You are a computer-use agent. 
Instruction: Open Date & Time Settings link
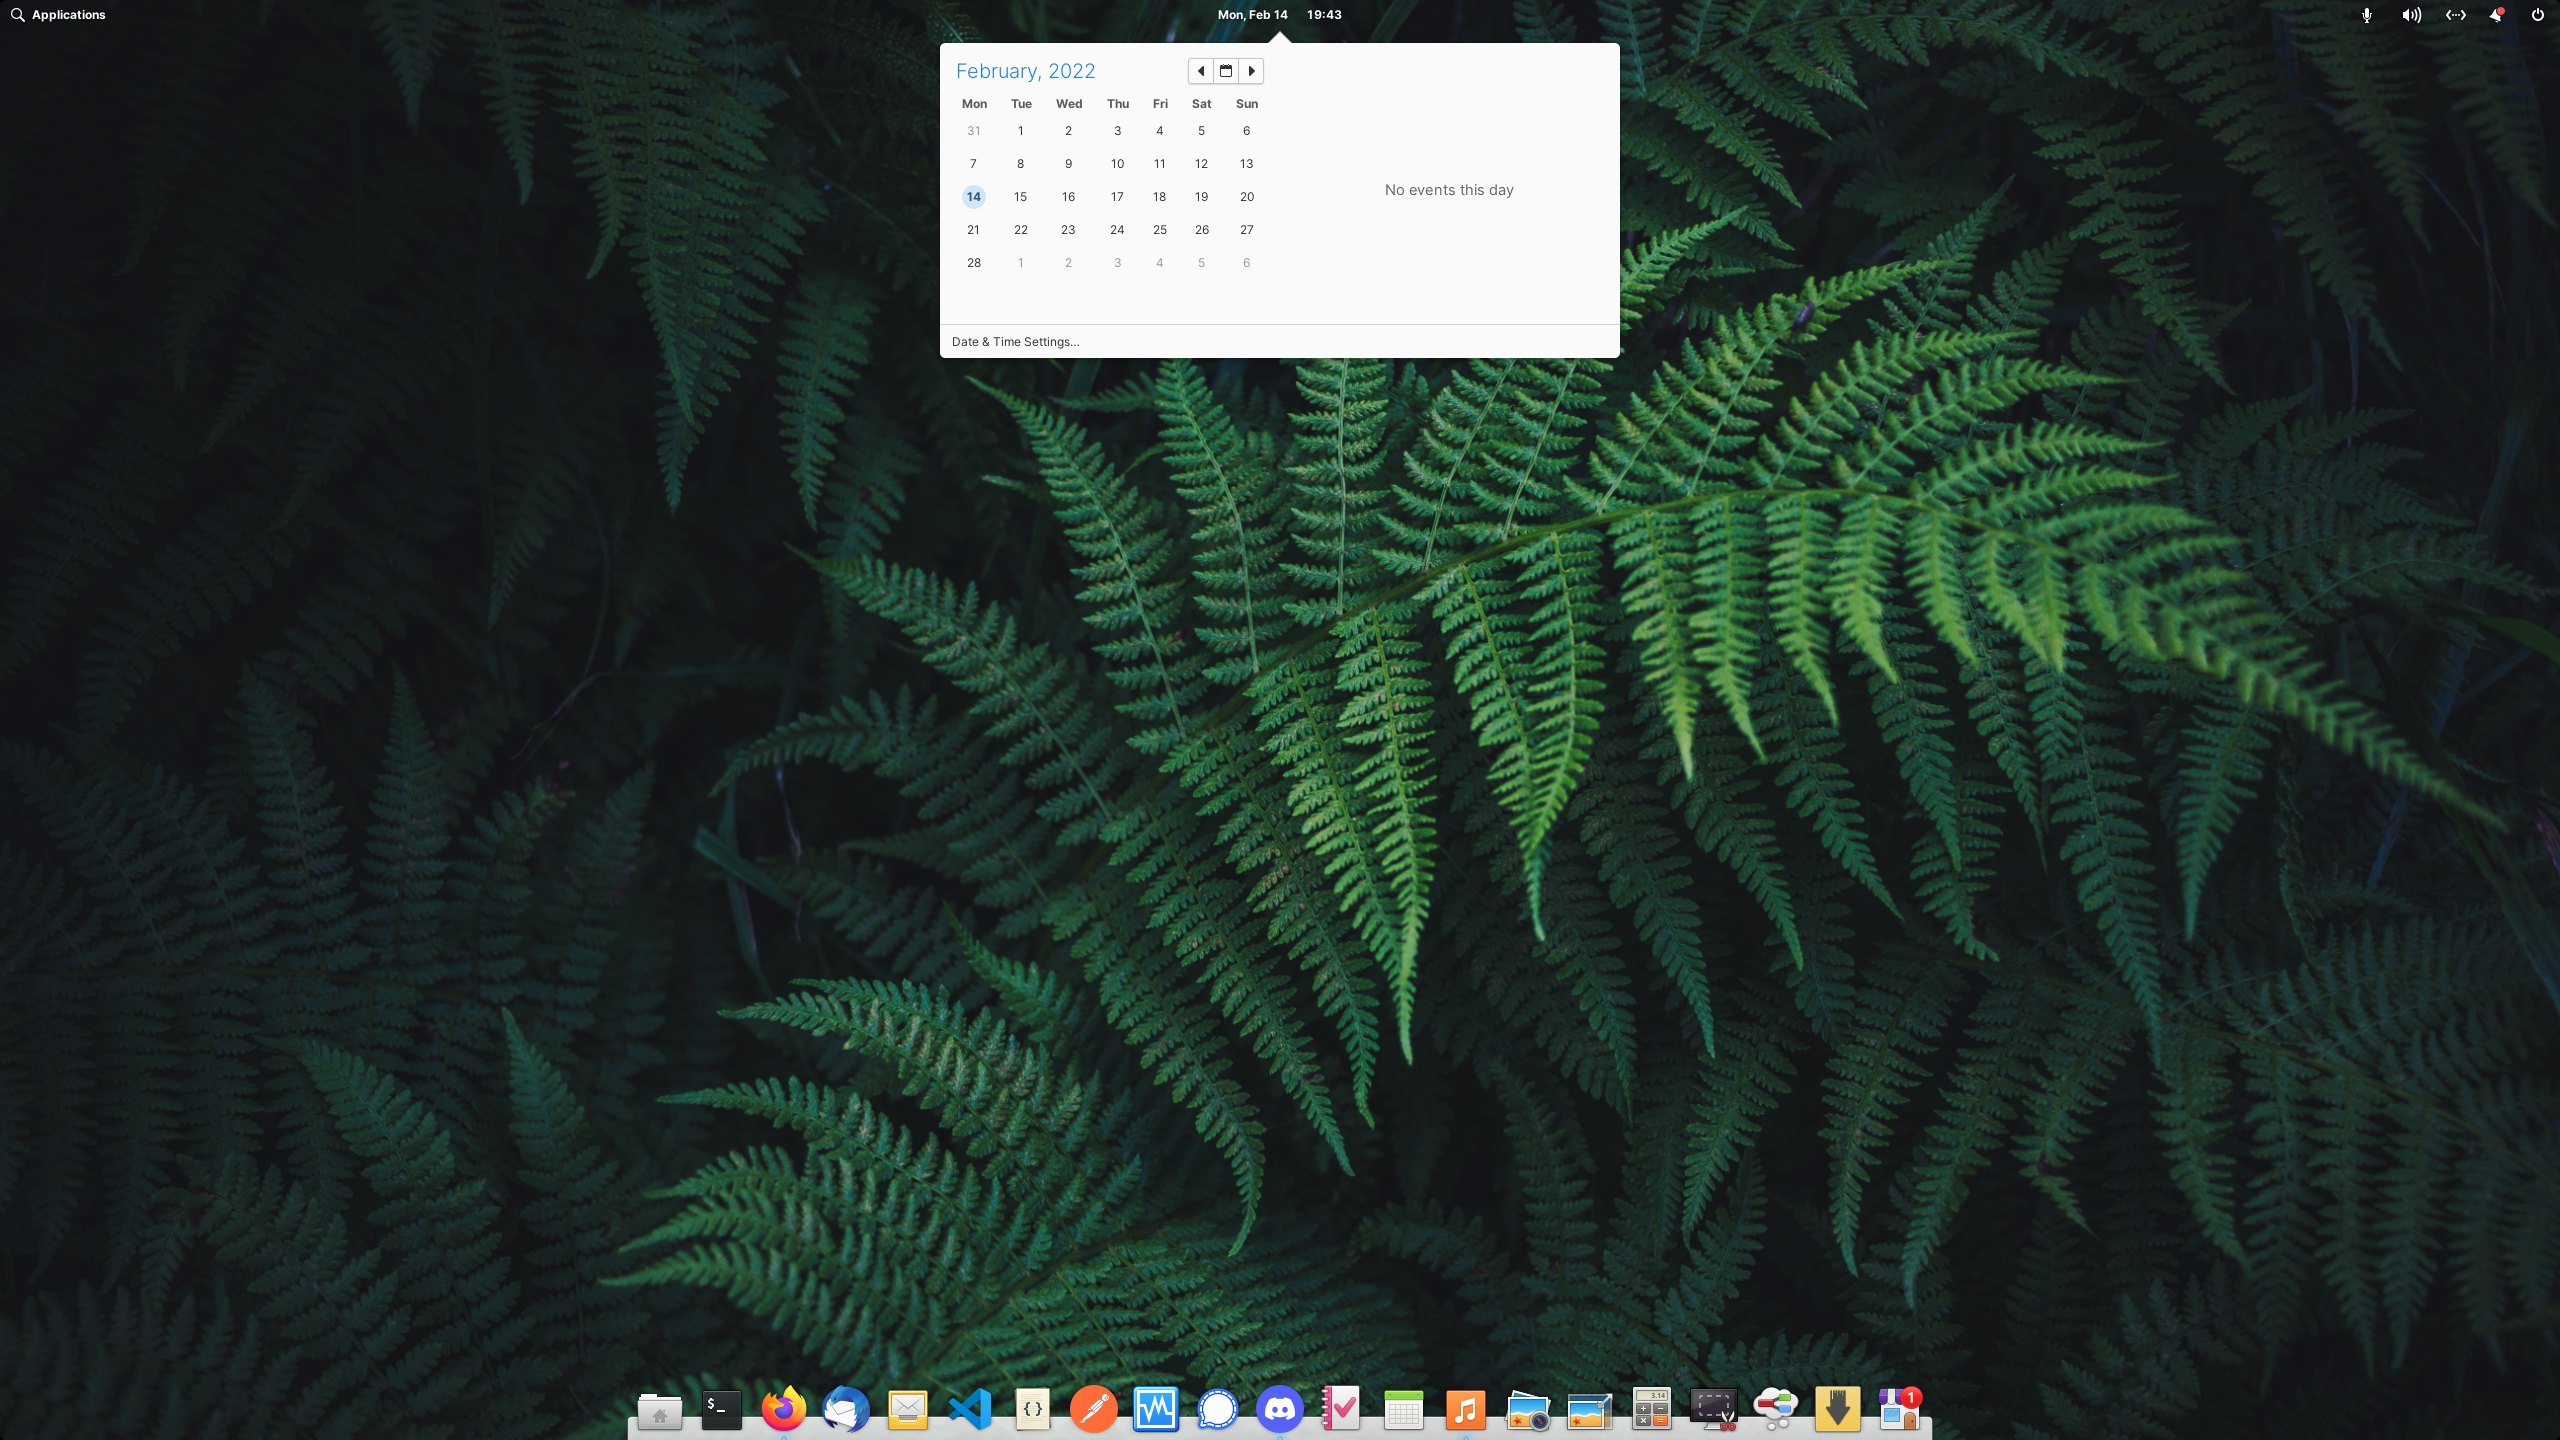coord(1015,342)
